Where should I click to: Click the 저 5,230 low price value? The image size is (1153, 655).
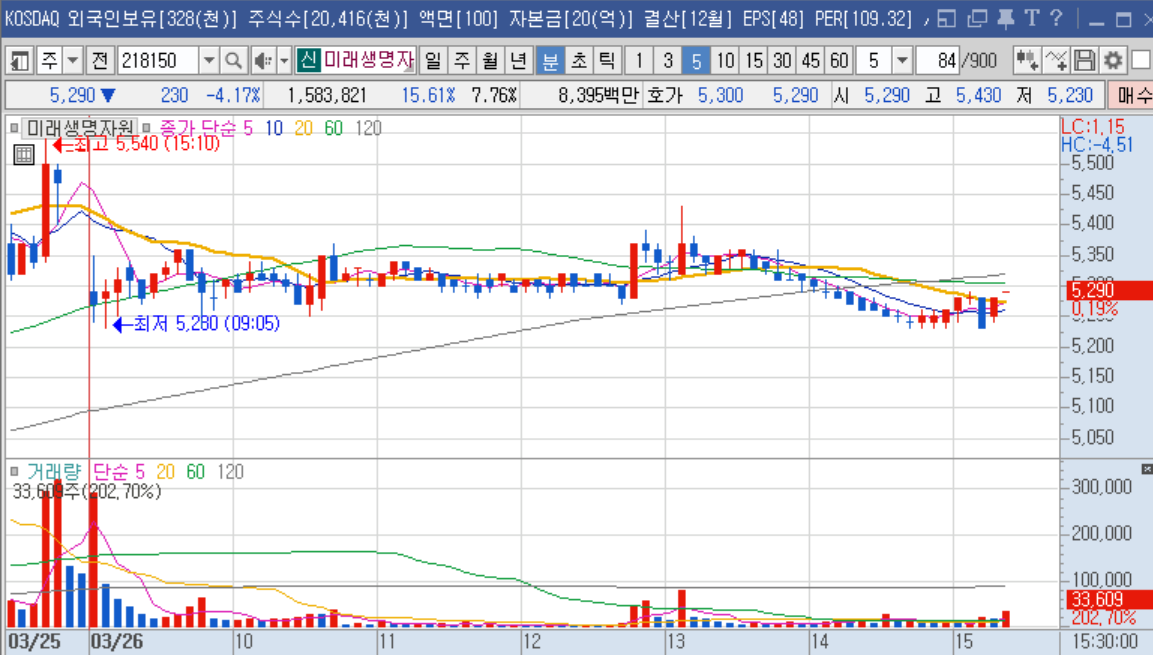point(1069,95)
